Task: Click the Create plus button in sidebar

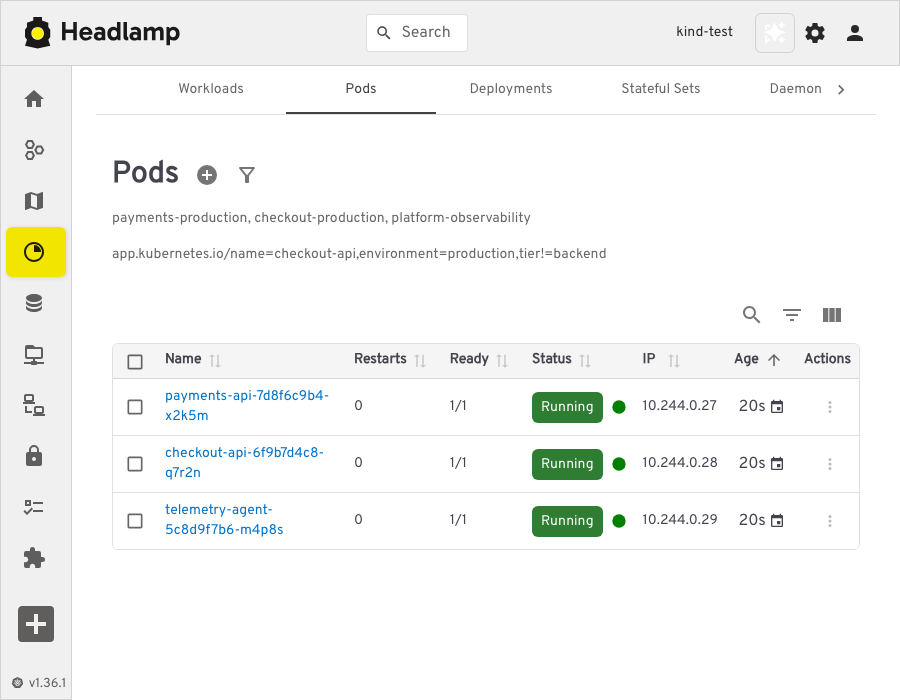Action: click(36, 624)
